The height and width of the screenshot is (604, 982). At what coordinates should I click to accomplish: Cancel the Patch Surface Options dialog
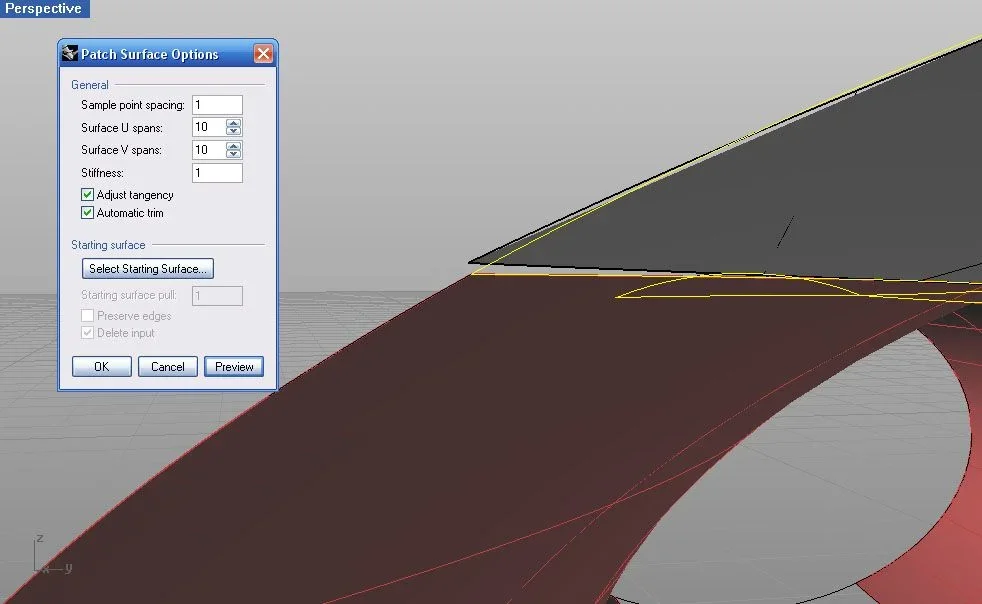tap(168, 367)
